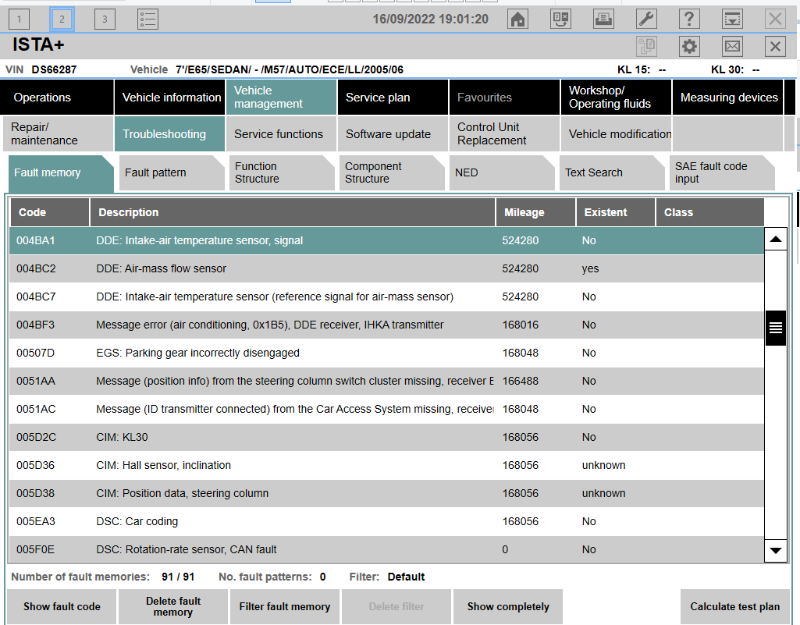Close the ISTA+ session with the X

(775, 46)
